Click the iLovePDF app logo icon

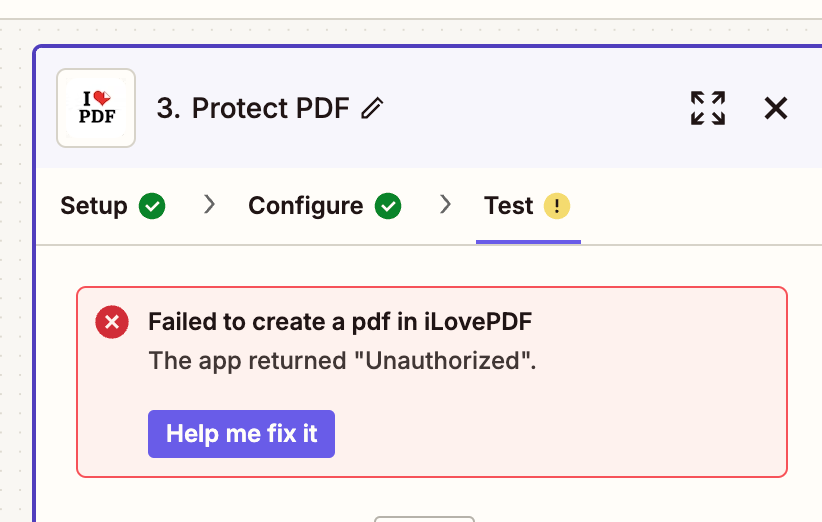tap(96, 108)
